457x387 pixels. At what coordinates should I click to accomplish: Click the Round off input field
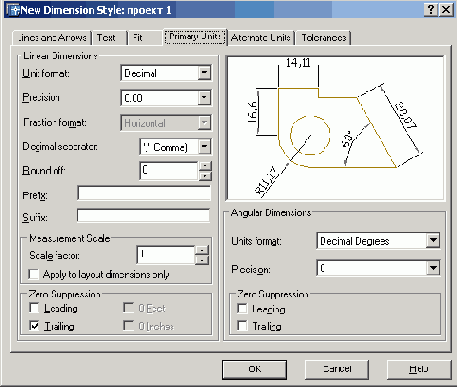[169, 171]
